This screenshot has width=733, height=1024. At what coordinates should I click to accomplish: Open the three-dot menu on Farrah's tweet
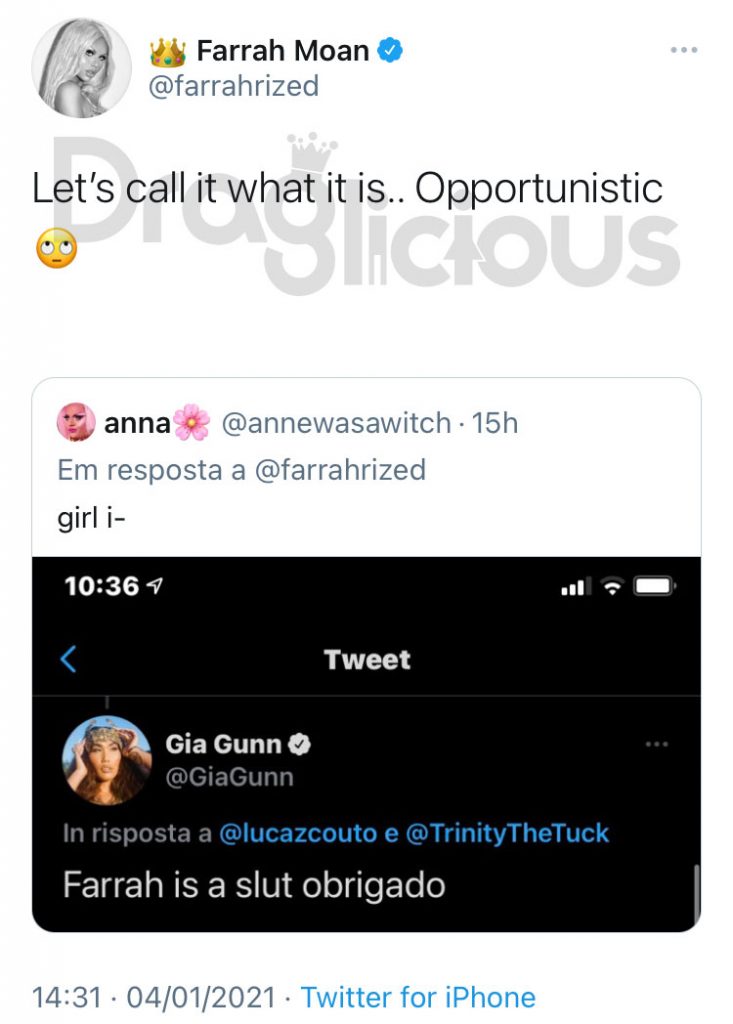tap(684, 50)
